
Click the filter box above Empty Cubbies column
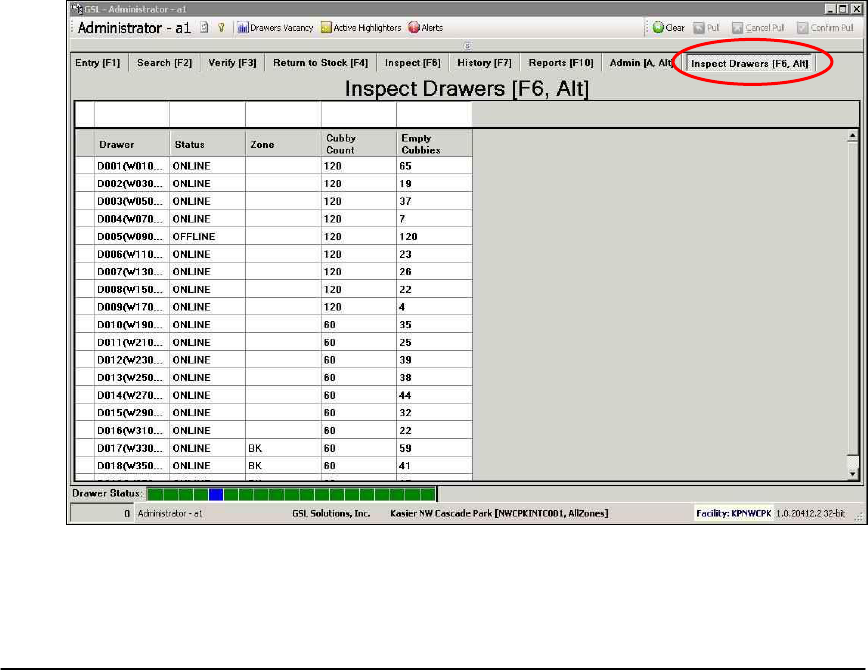pyautogui.click(x=435, y=115)
